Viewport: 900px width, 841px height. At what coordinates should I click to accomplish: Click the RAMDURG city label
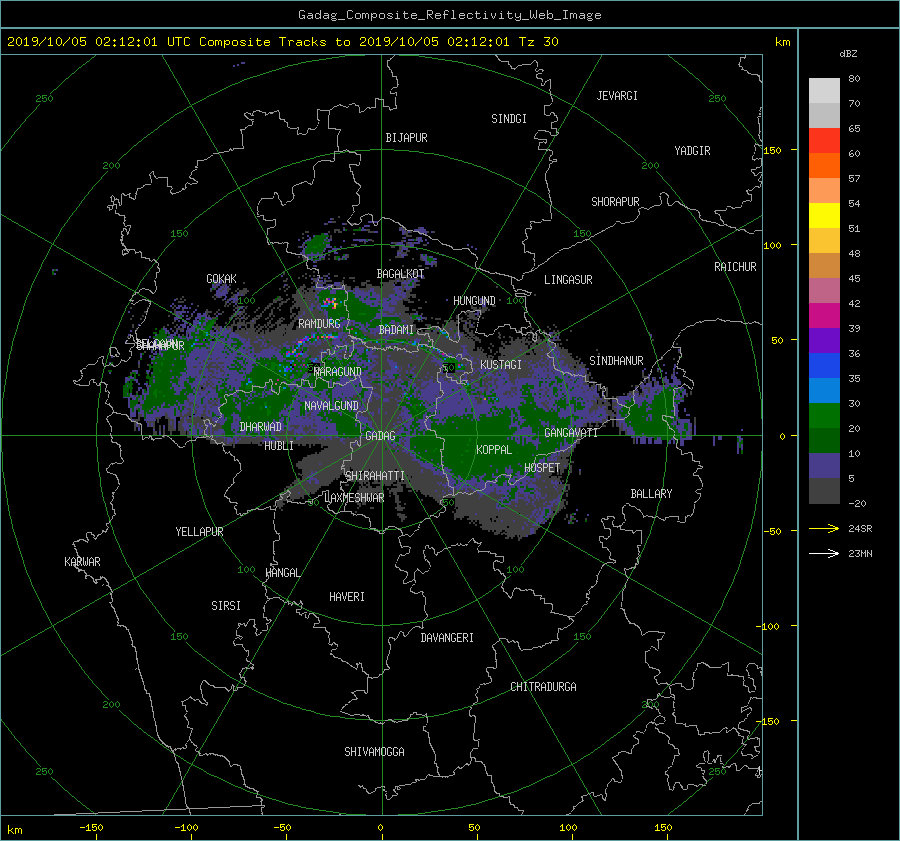point(319,324)
